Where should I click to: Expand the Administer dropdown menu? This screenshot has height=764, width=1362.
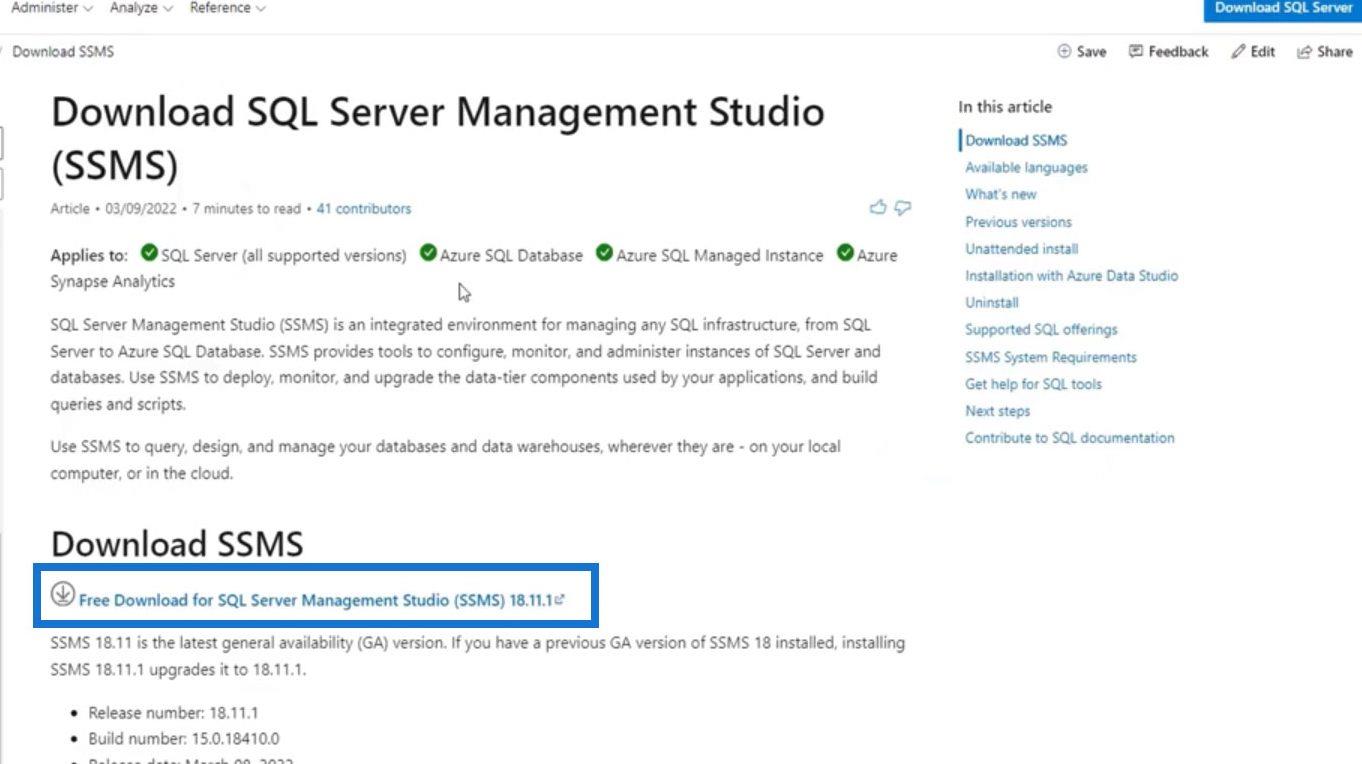point(51,8)
